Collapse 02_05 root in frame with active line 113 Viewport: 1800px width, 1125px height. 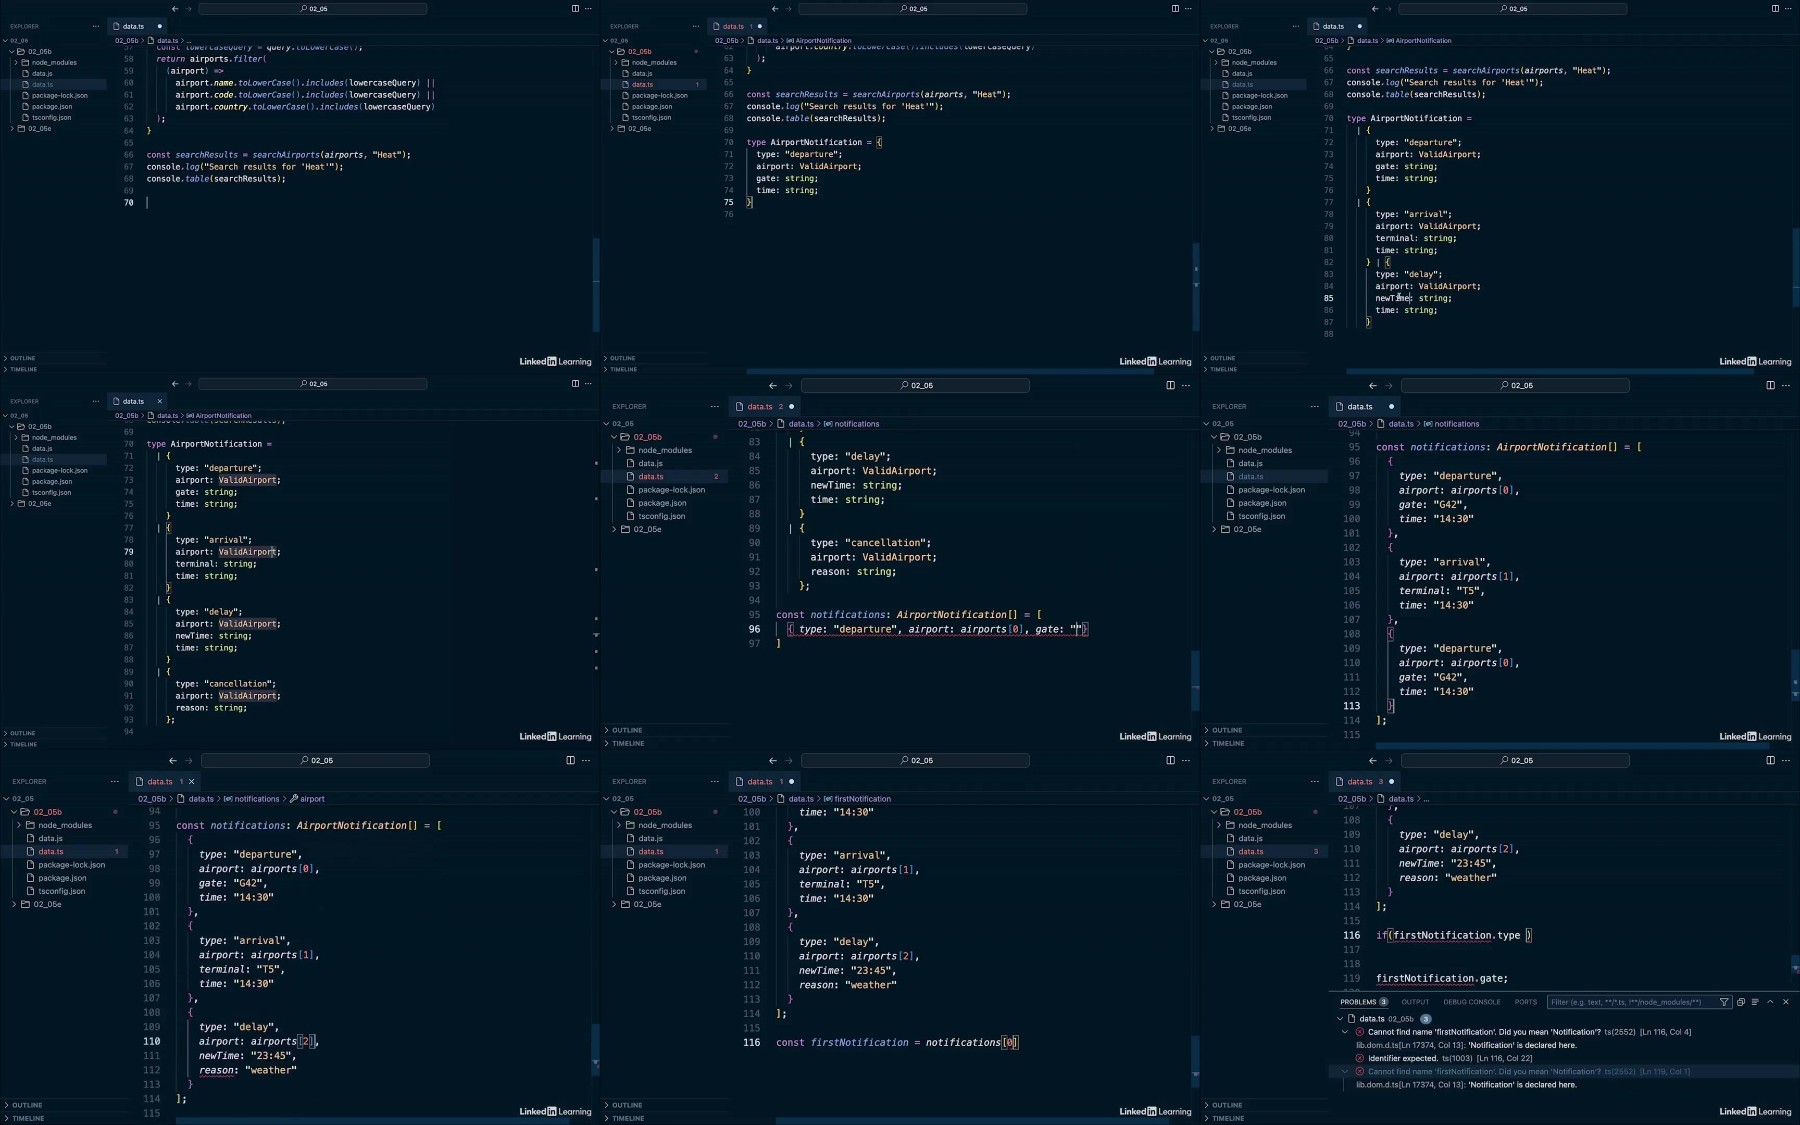coord(1207,423)
